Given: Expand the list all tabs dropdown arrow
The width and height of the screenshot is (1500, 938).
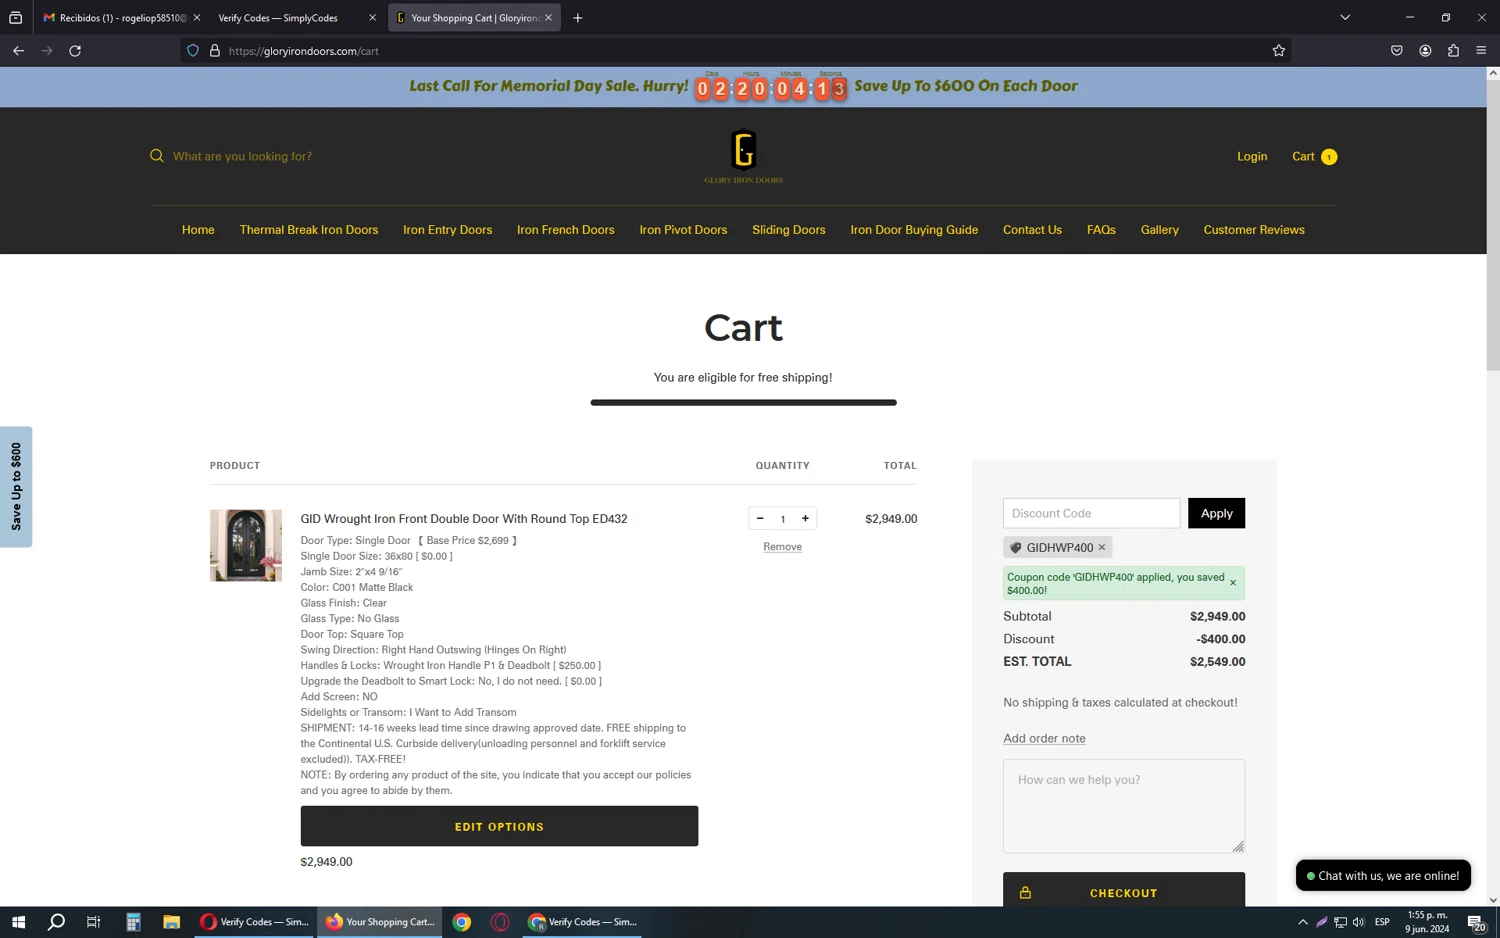Looking at the screenshot, I should click(x=1345, y=18).
